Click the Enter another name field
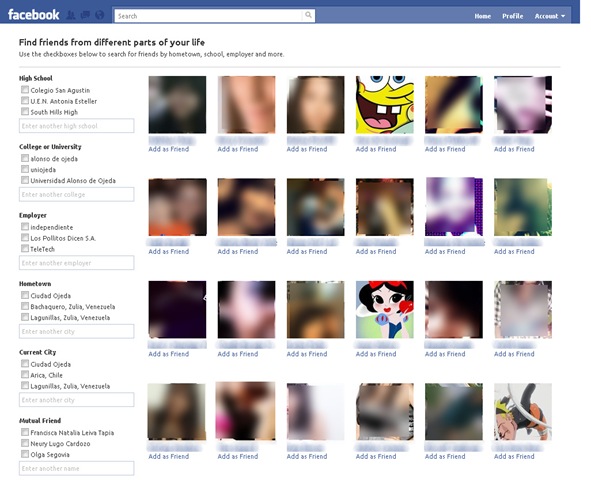 (77, 469)
